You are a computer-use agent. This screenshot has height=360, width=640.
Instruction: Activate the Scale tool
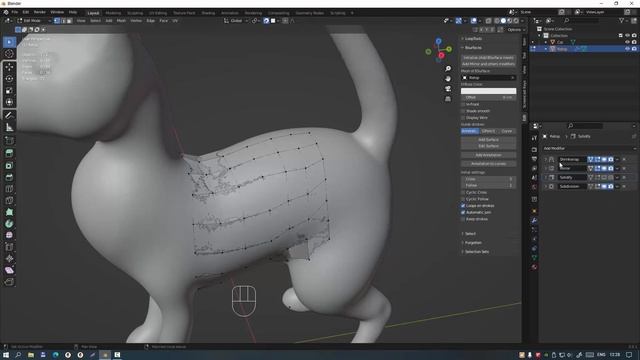[x=9, y=91]
